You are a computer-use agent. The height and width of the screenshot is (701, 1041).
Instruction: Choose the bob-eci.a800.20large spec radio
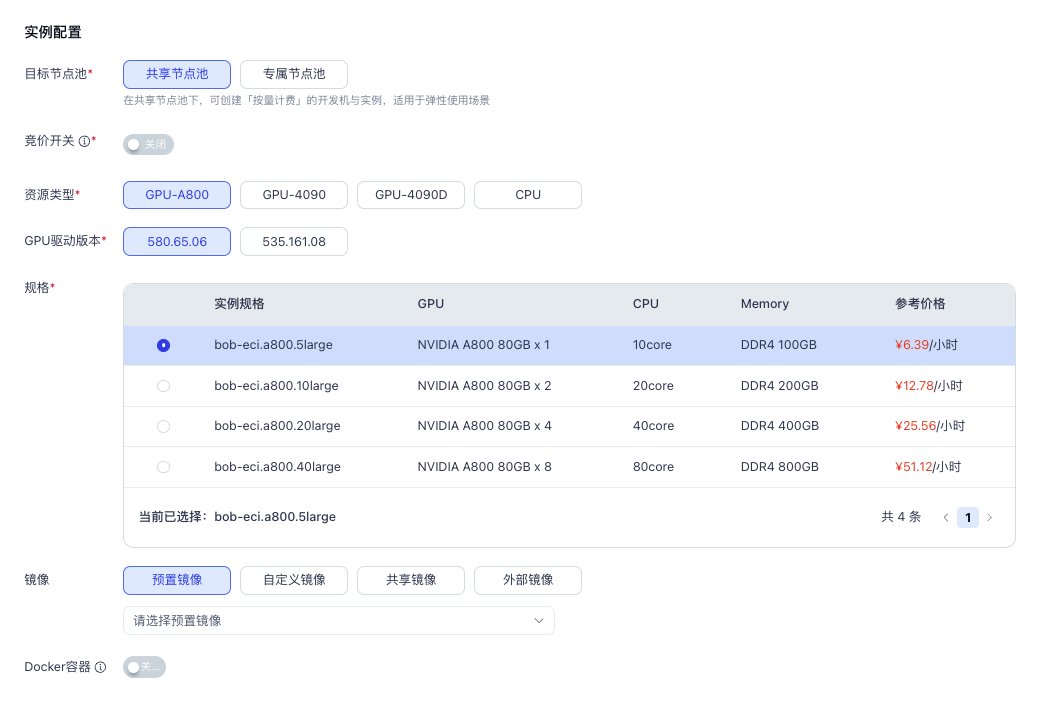coord(164,426)
